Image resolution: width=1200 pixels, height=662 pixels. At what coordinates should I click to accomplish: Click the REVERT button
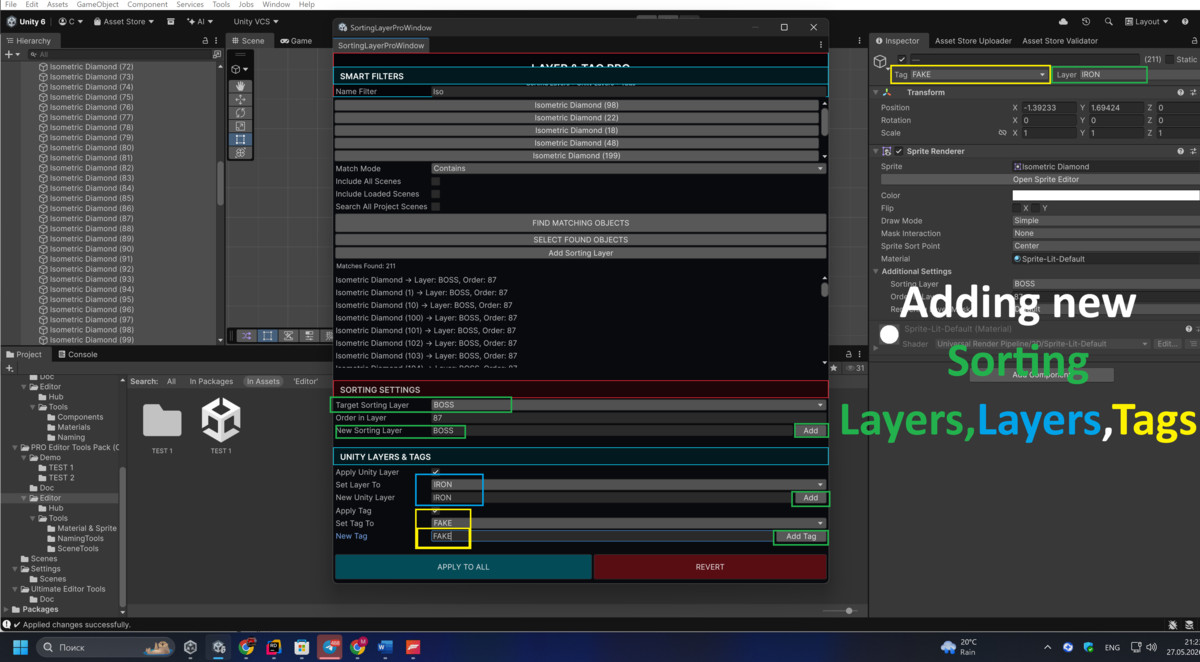[x=710, y=567]
